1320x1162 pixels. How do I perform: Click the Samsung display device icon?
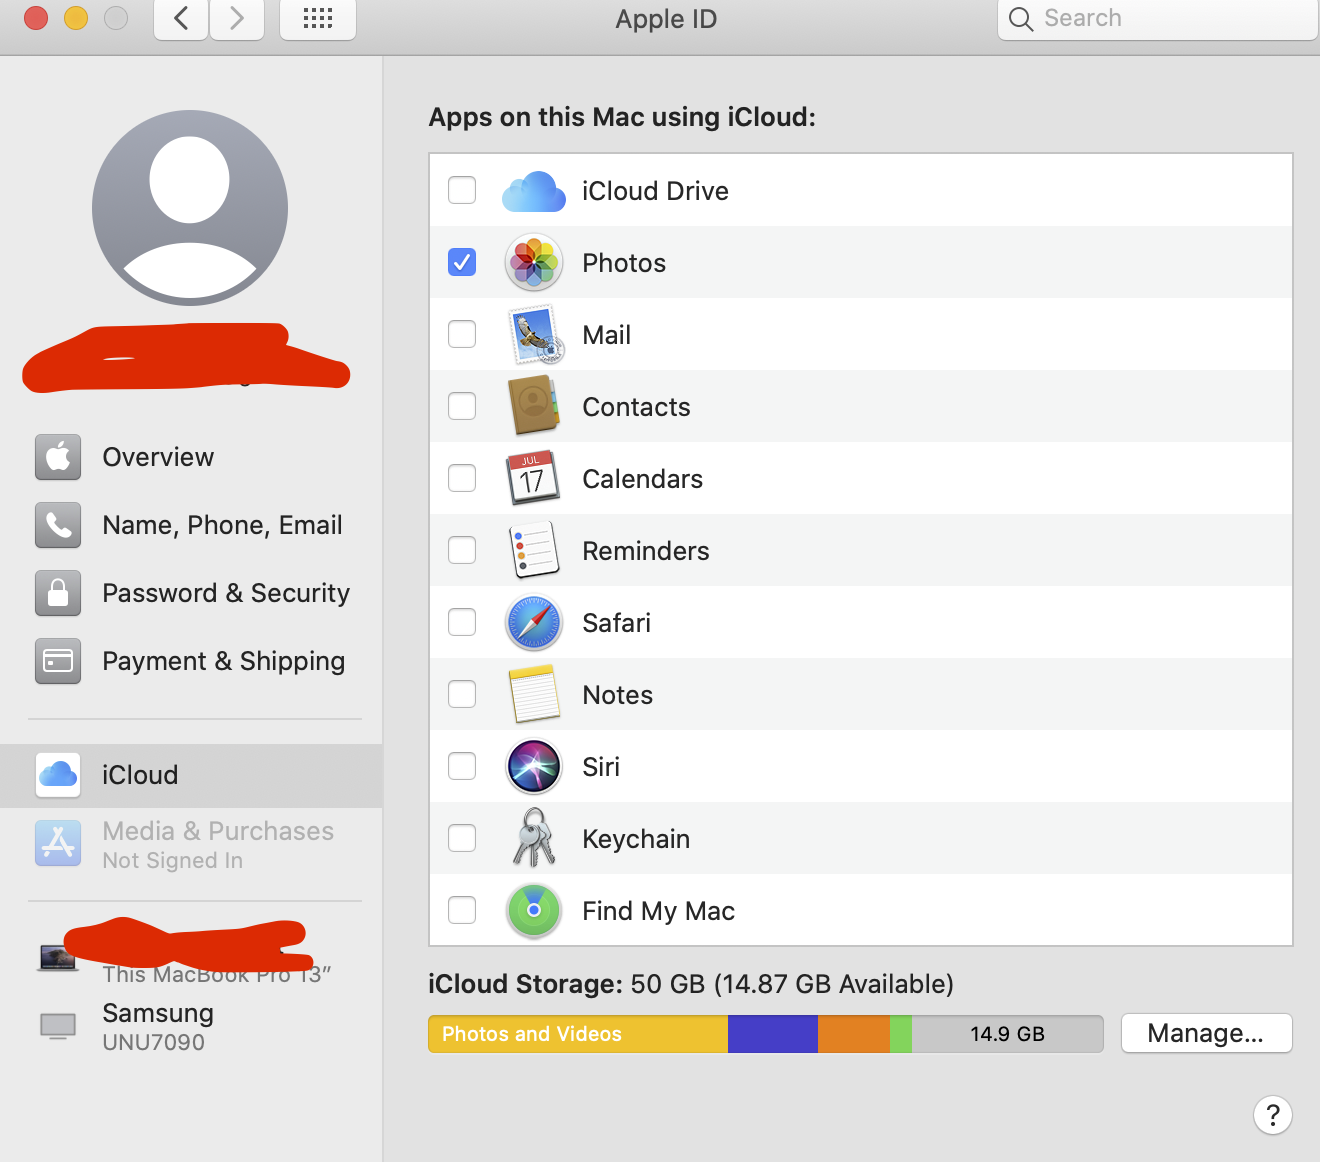pyautogui.click(x=58, y=1026)
